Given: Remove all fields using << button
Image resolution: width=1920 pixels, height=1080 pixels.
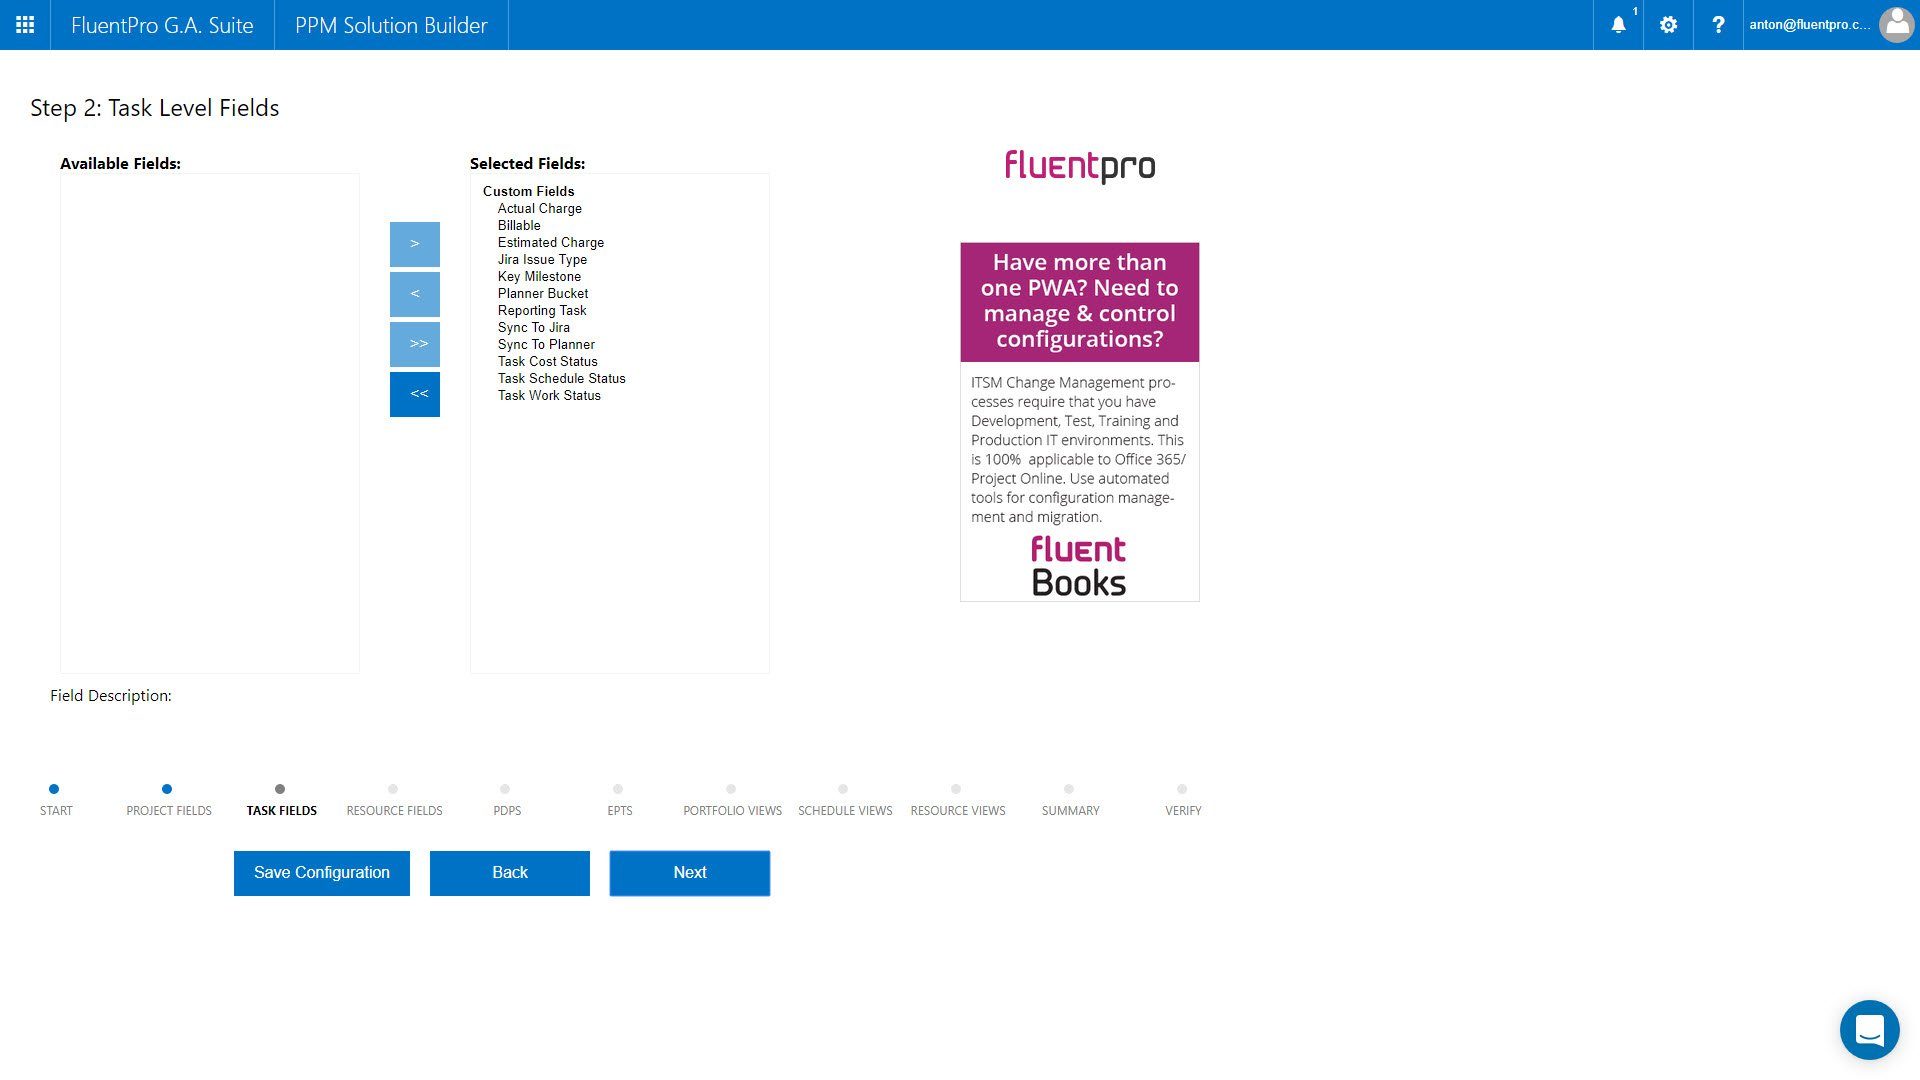Looking at the screenshot, I should (414, 394).
